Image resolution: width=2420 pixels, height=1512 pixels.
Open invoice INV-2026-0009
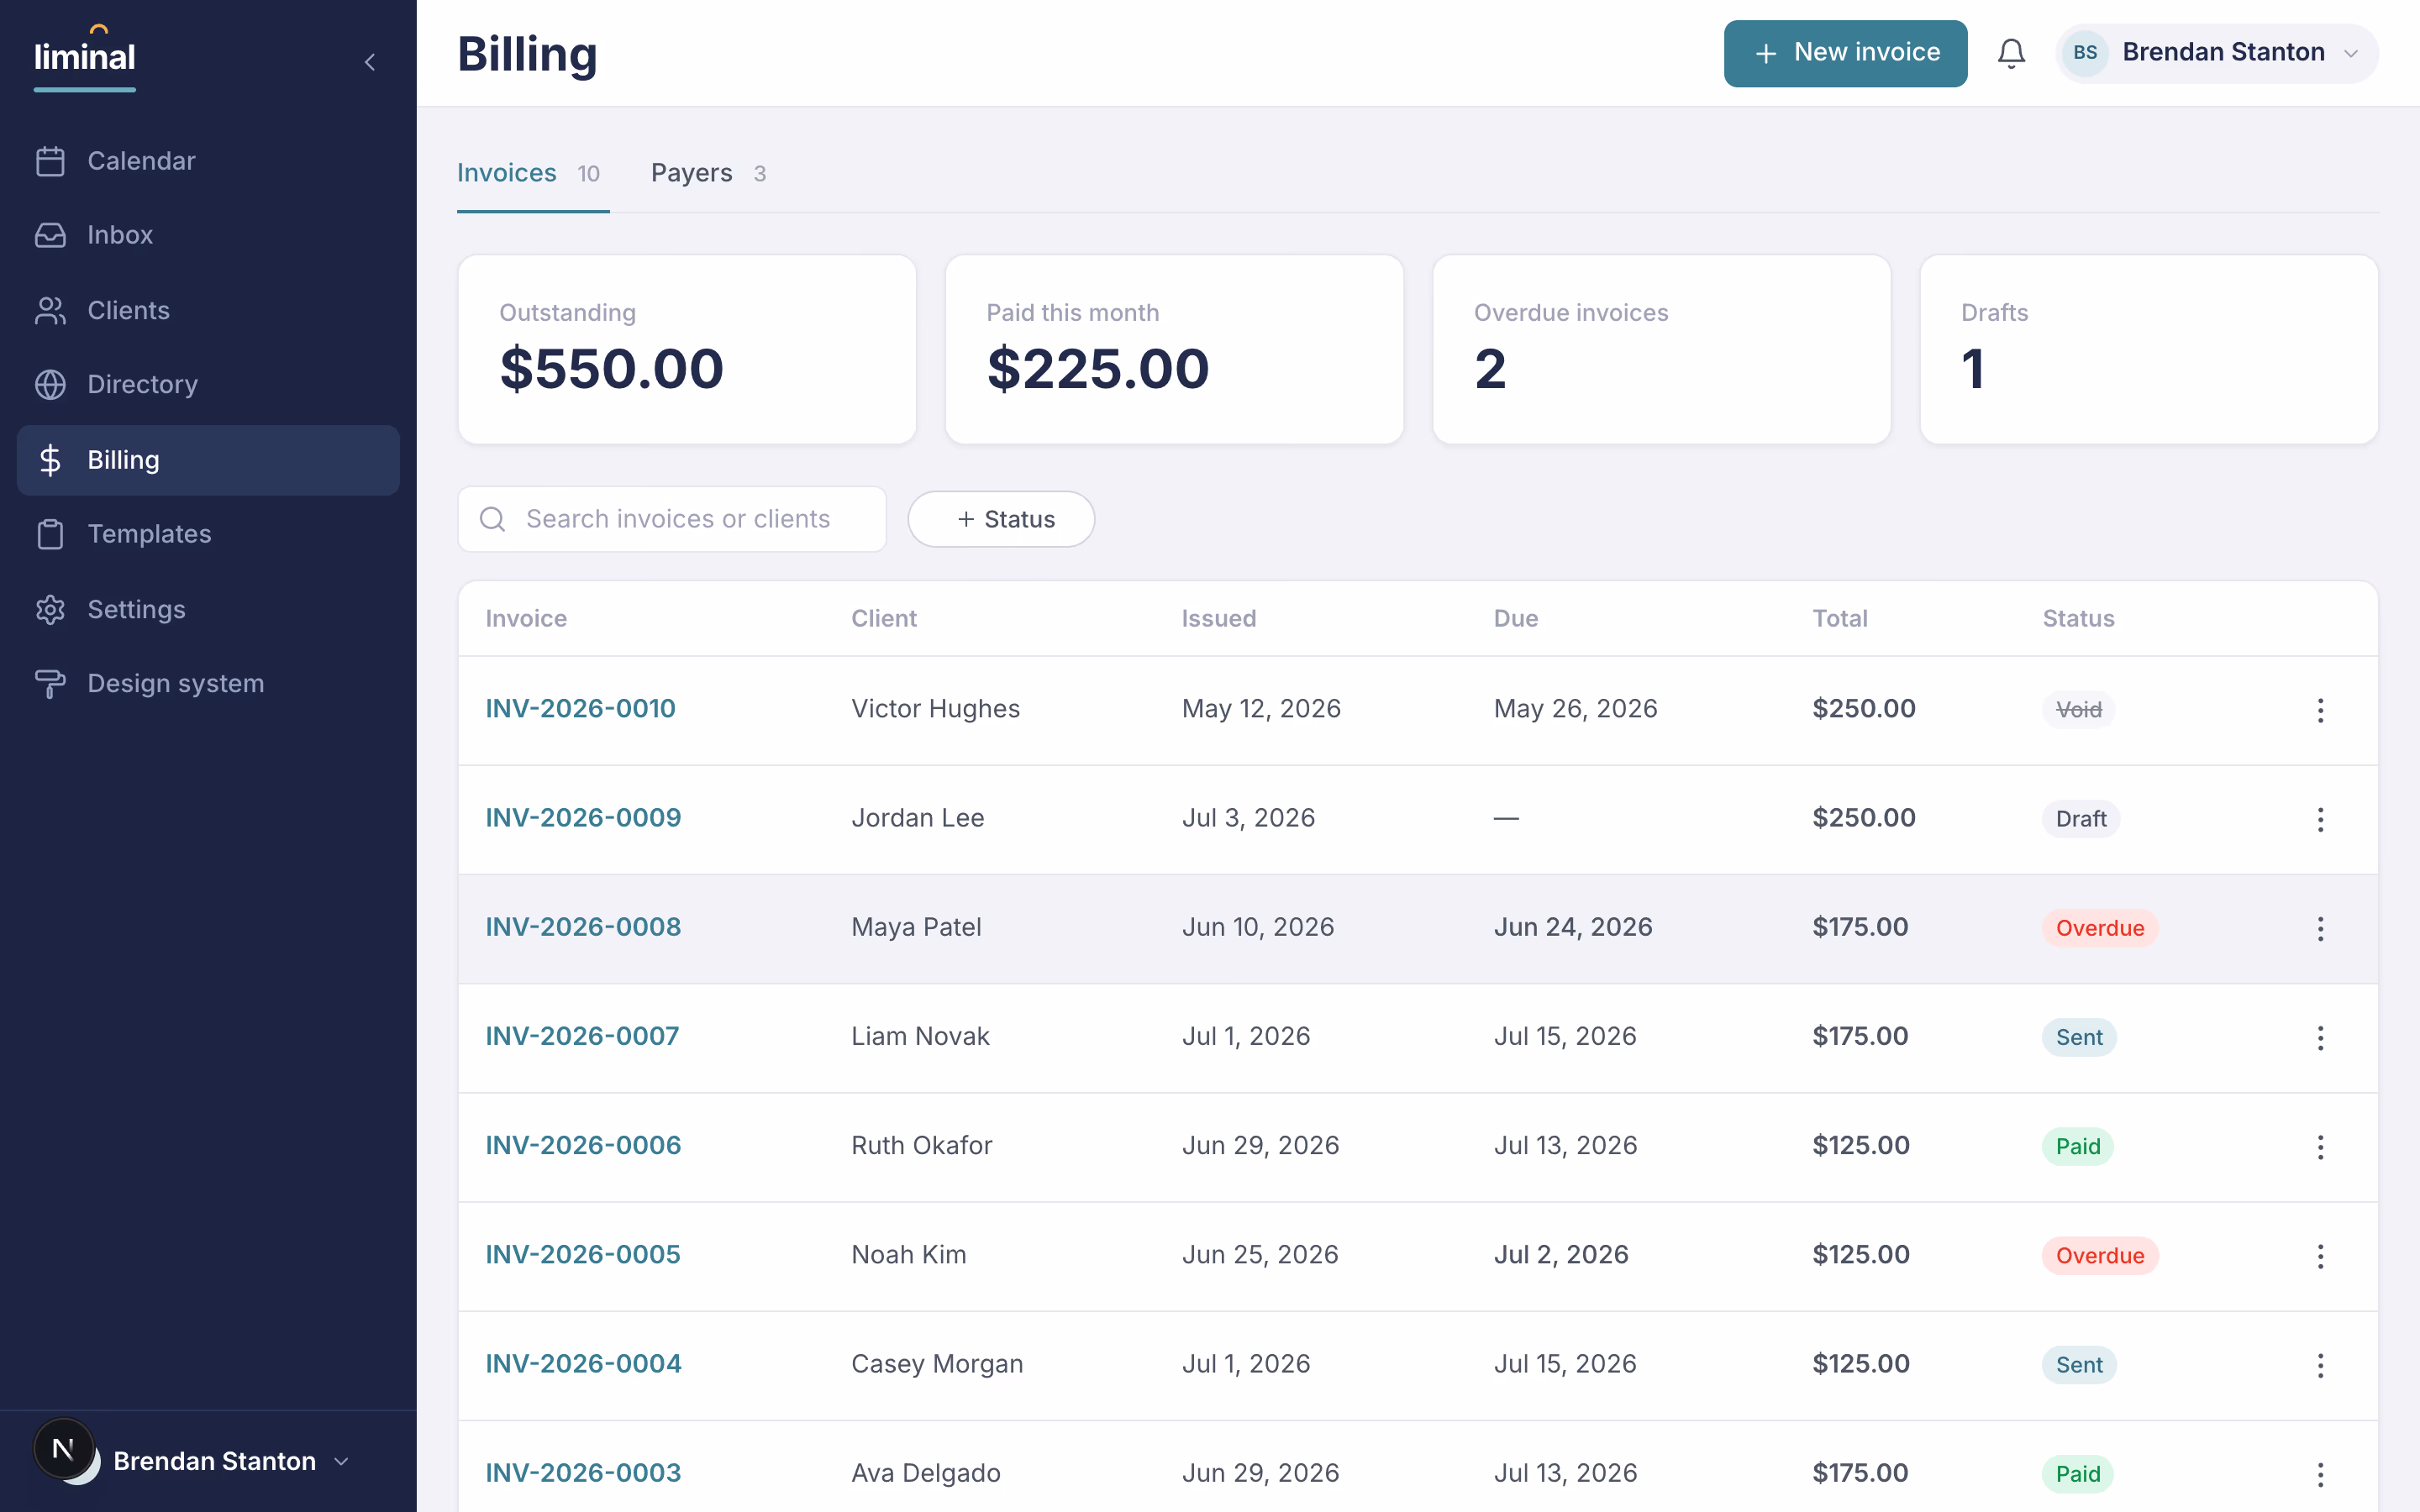[583, 818]
